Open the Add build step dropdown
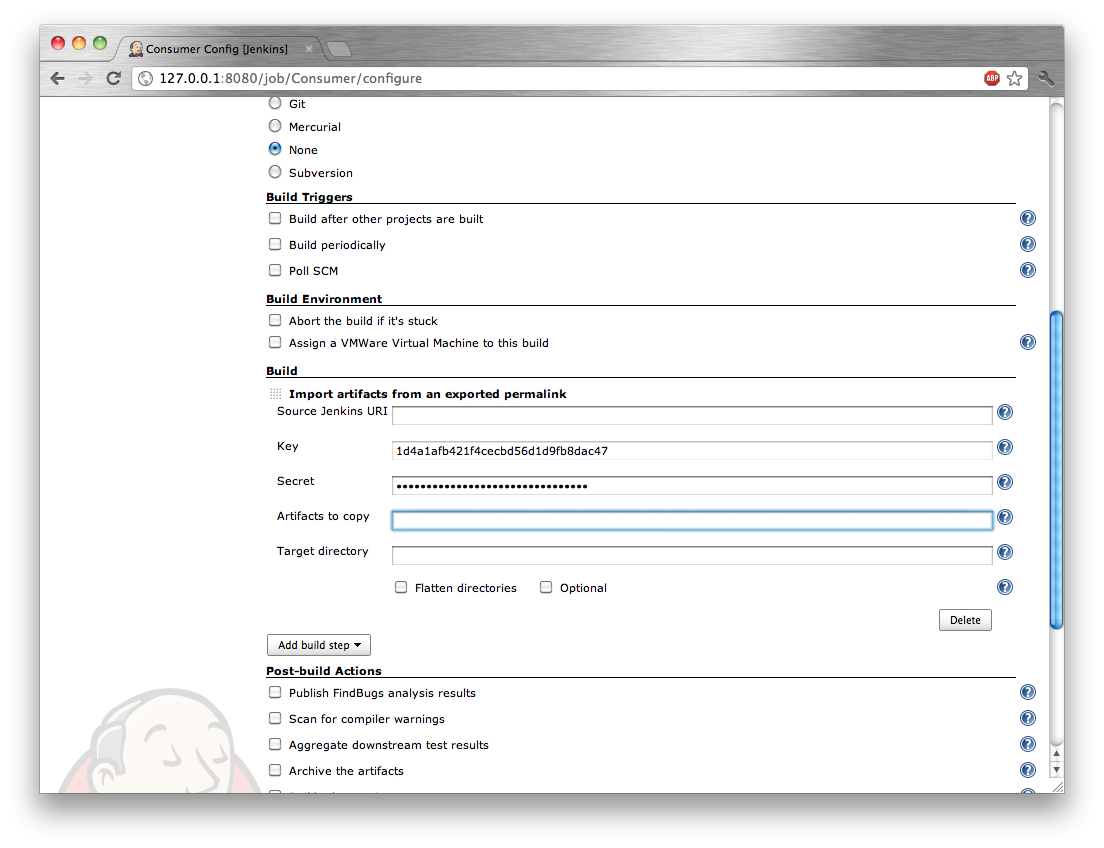The image size is (1104, 848). pos(319,645)
